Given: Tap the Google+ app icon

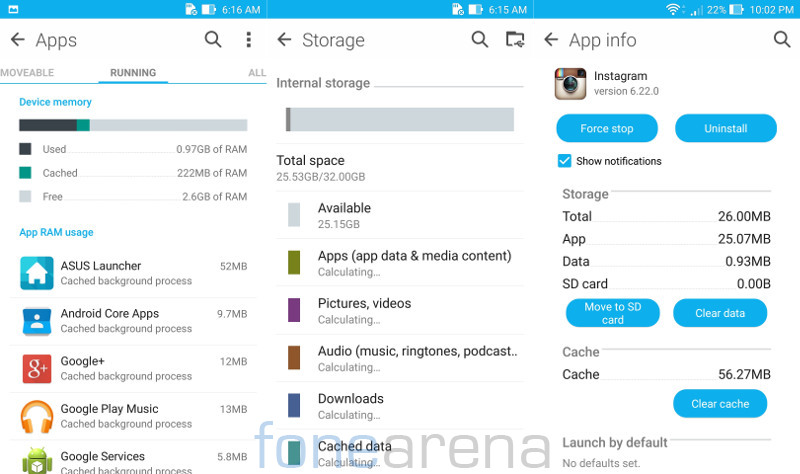Looking at the screenshot, I should click(x=37, y=369).
